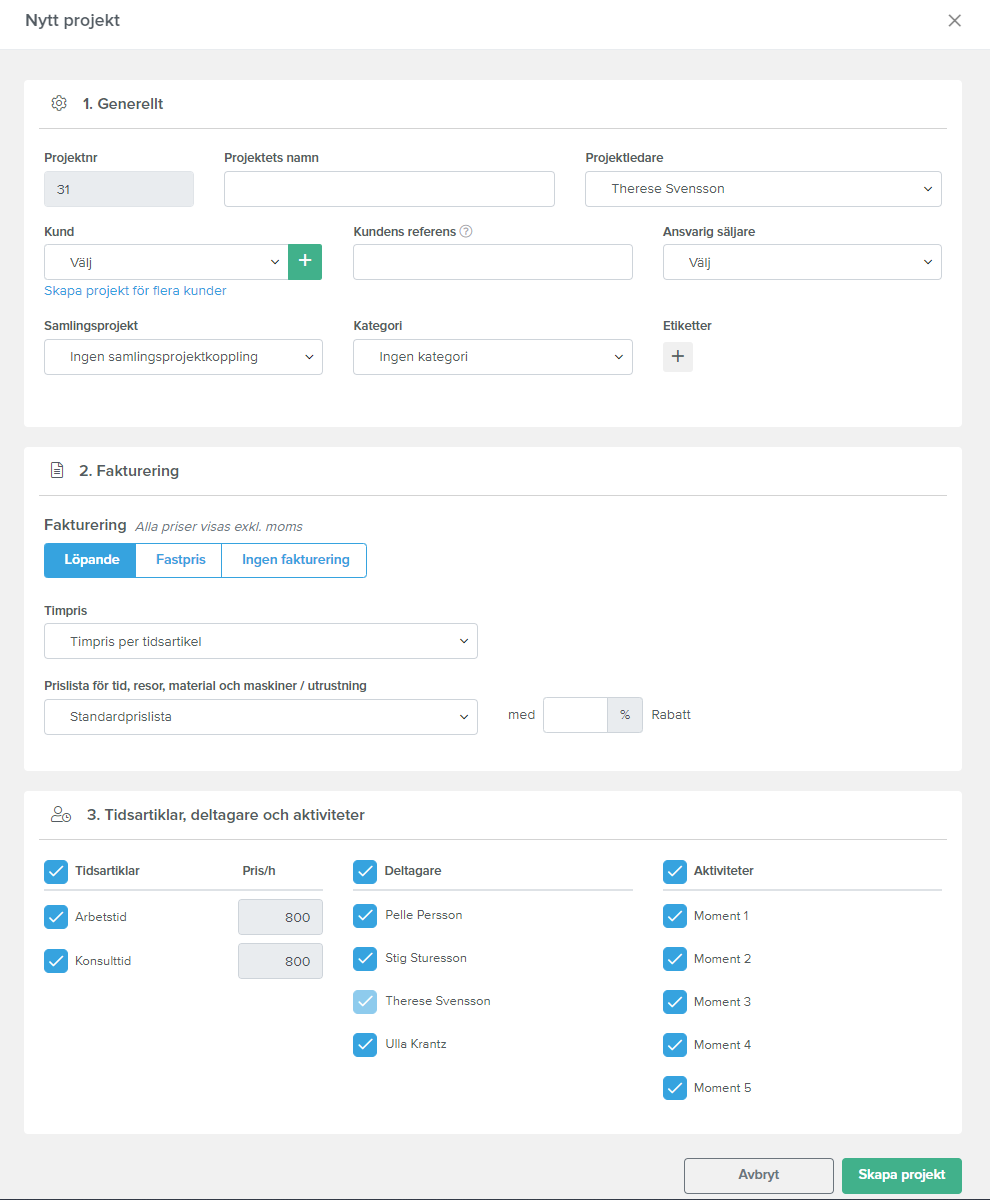This screenshot has width=990, height=1200.
Task: Close the Nytt projekt dialog with X
Action: click(x=955, y=20)
